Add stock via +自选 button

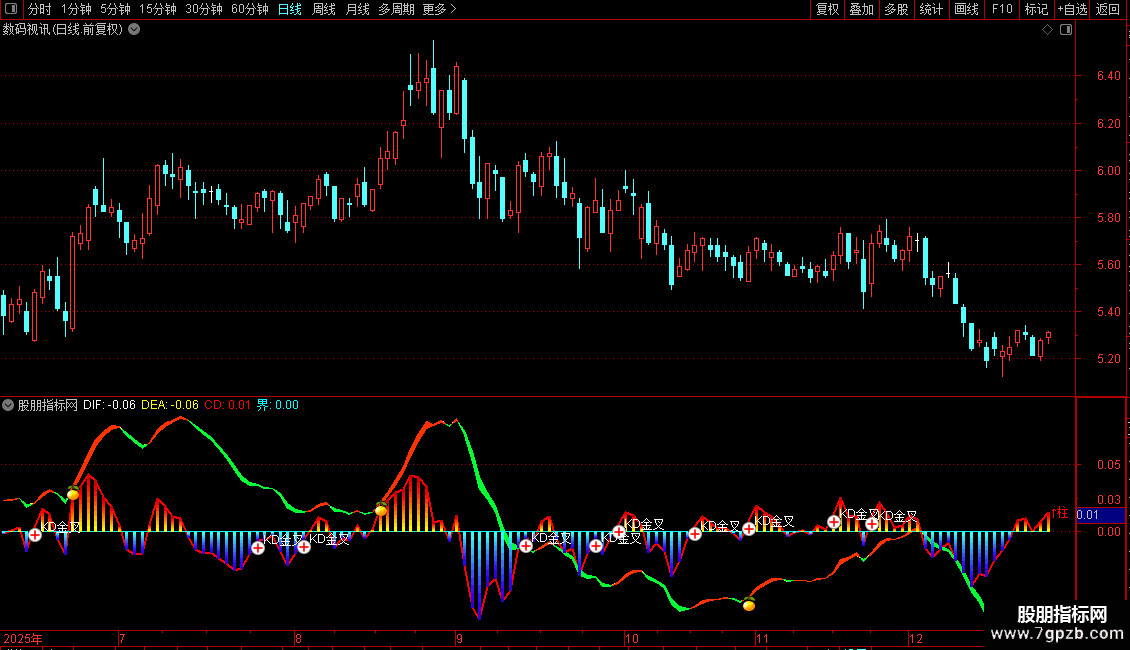[1069, 9]
